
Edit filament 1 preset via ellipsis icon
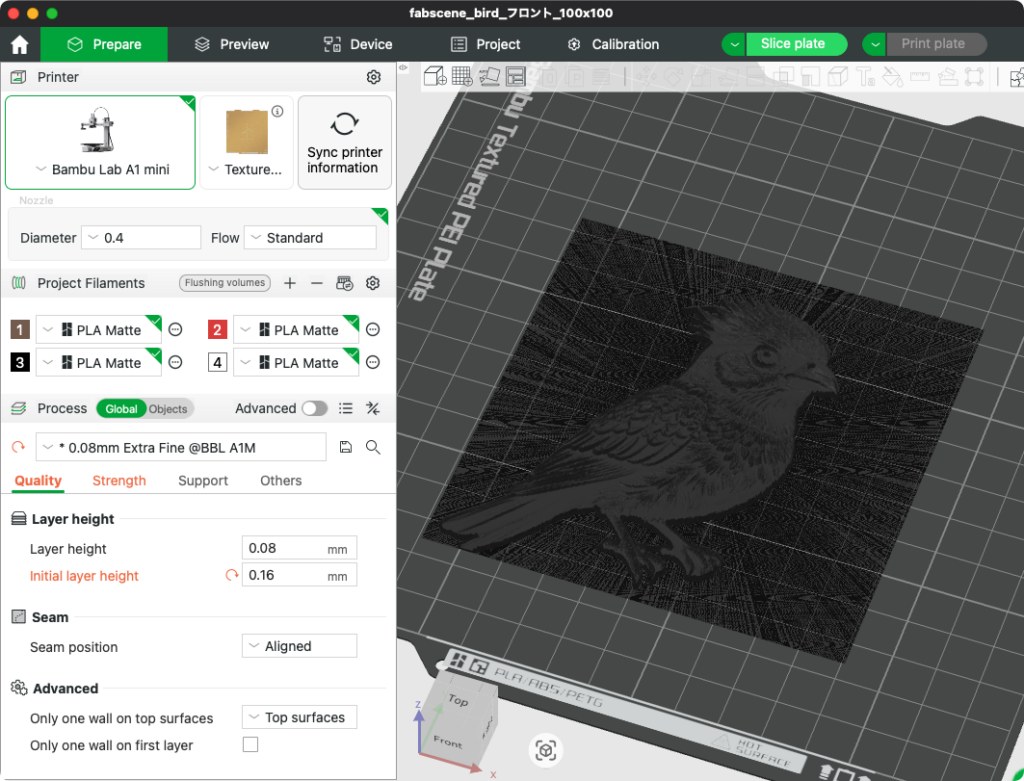pos(175,330)
